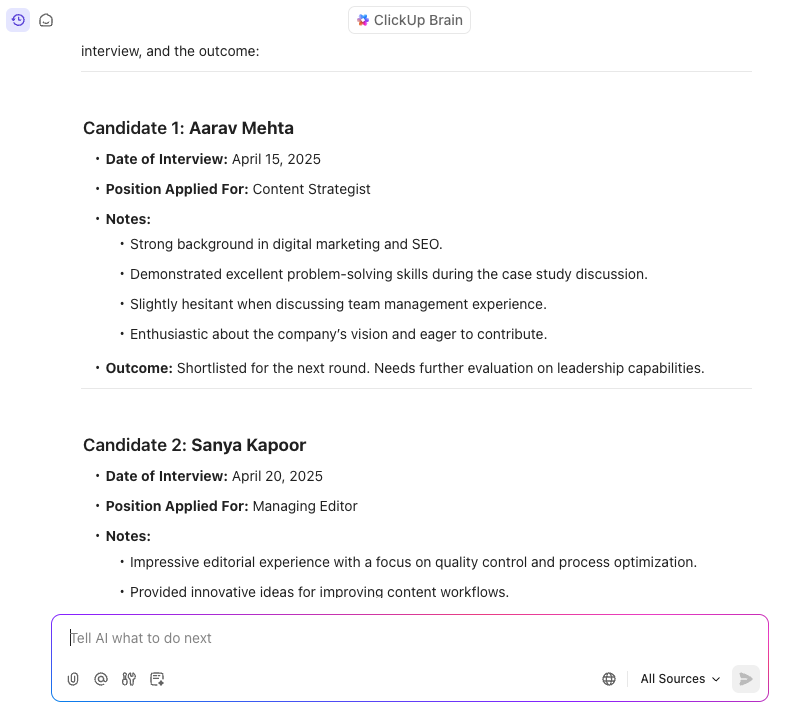Click the new chat bubble icon
The height and width of the screenshot is (715, 789).
(46, 20)
